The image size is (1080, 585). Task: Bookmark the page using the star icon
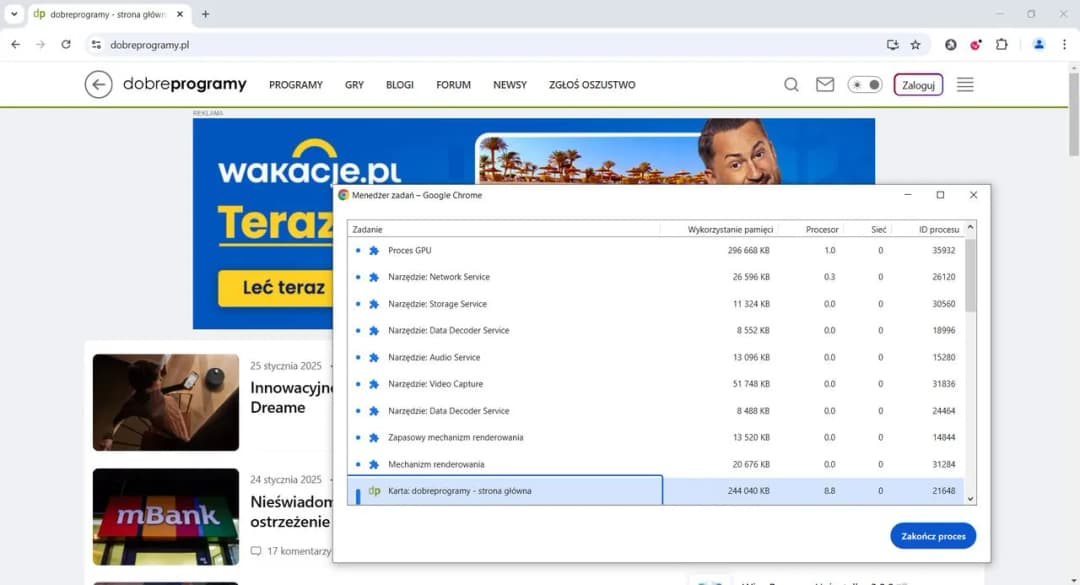[915, 45]
